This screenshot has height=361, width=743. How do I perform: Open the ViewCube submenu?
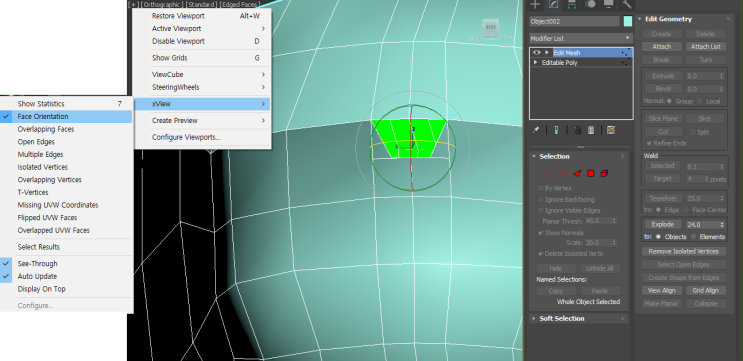202,74
